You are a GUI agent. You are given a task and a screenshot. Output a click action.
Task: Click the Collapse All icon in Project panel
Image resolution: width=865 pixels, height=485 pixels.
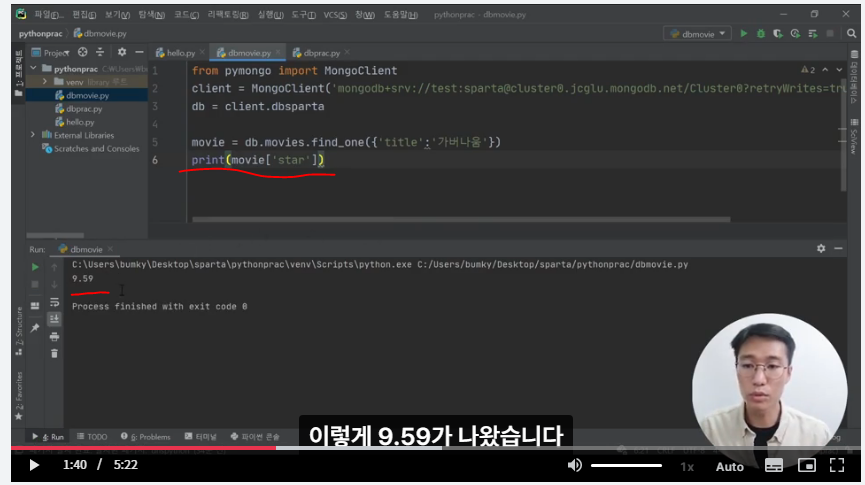pyautogui.click(x=100, y=52)
